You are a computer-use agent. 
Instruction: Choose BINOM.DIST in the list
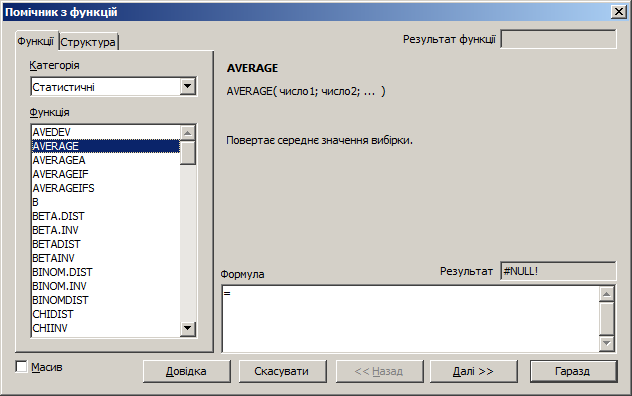(106, 272)
